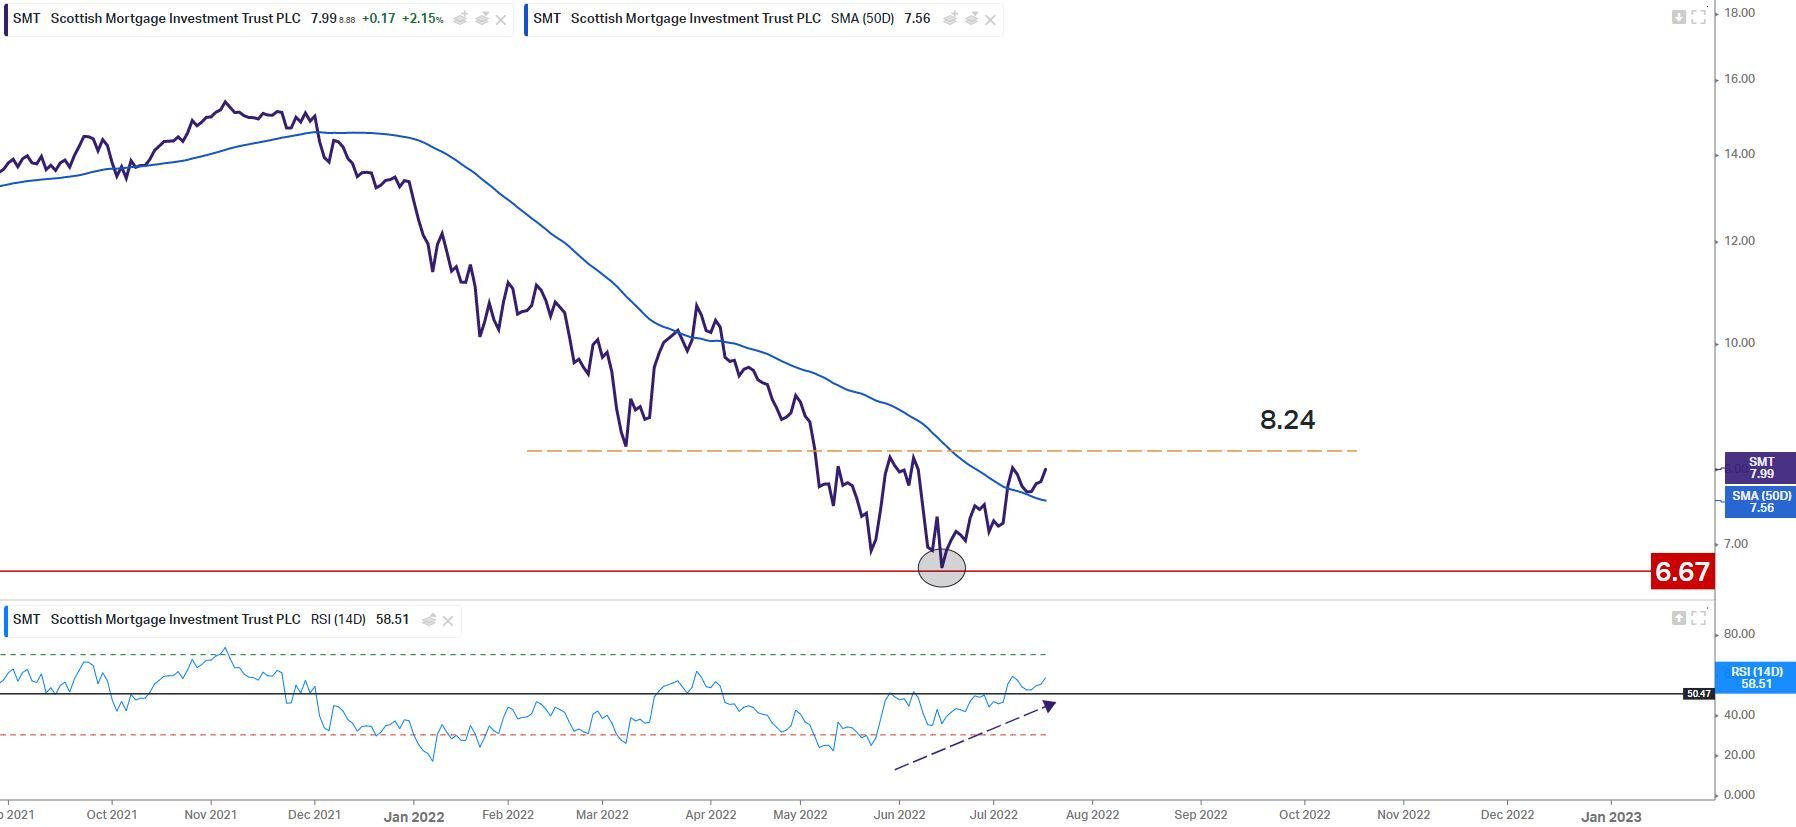Click the +0.17 change value in legend
1796x827 pixels.
click(x=378, y=18)
